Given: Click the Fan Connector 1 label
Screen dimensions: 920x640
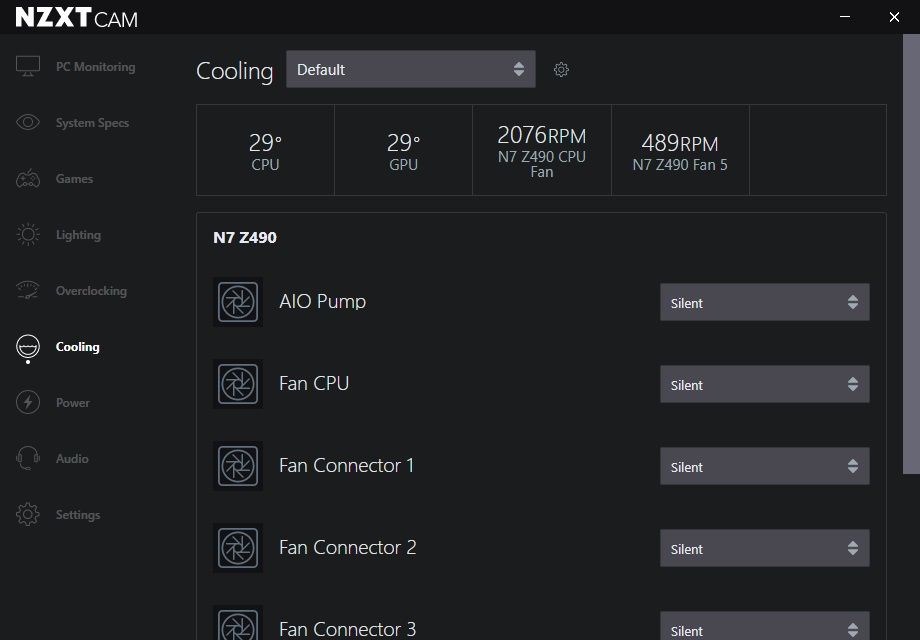Looking at the screenshot, I should point(347,465).
